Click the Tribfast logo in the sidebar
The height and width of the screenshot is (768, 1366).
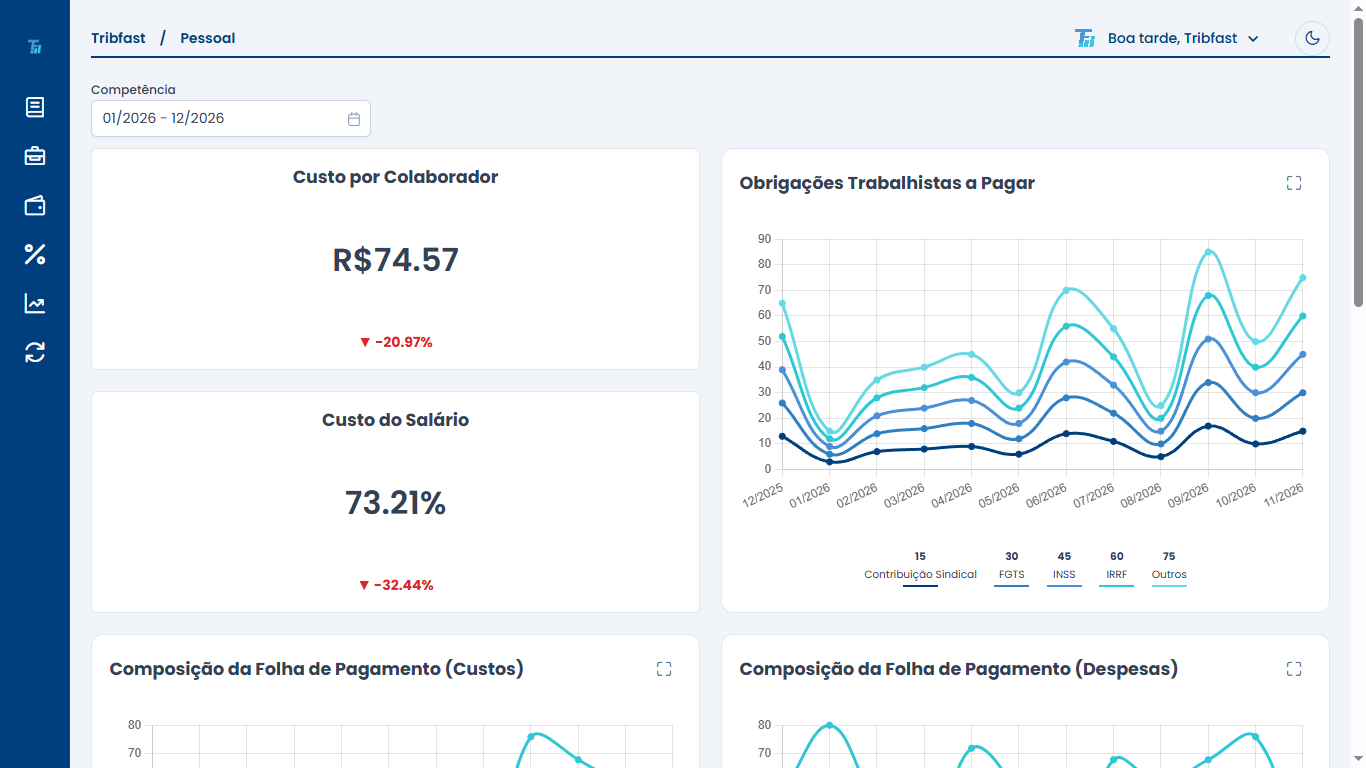click(x=35, y=46)
